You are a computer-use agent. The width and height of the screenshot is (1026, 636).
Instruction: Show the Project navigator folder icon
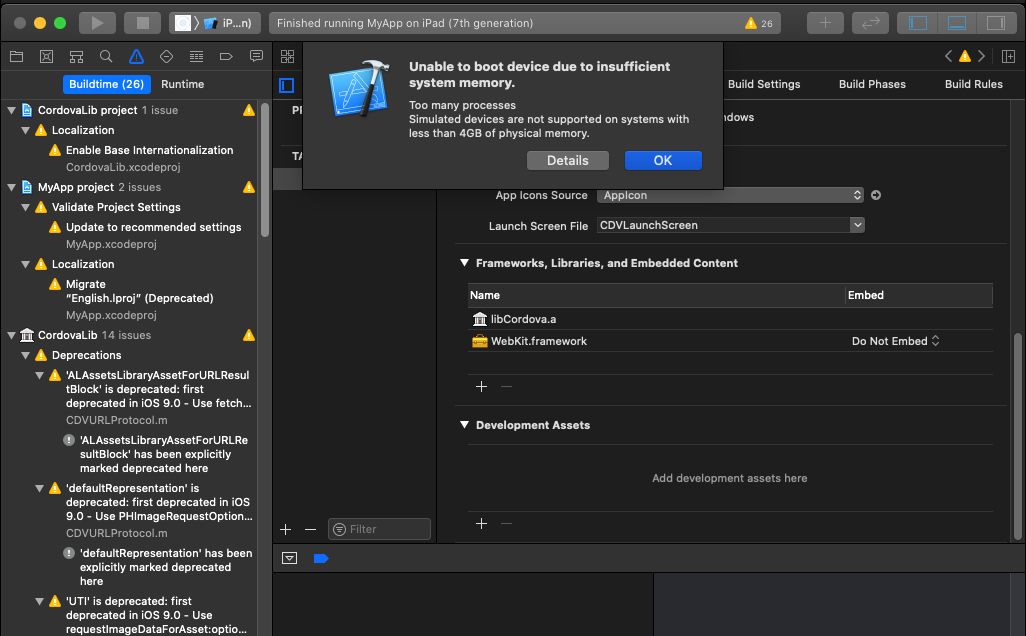[x=16, y=56]
